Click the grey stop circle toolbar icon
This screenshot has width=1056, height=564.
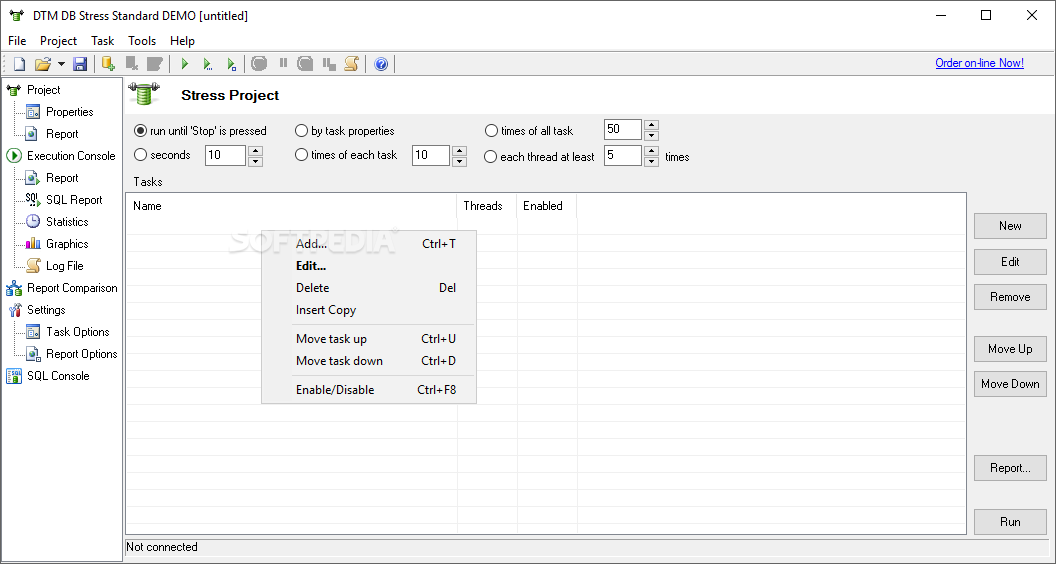[259, 64]
